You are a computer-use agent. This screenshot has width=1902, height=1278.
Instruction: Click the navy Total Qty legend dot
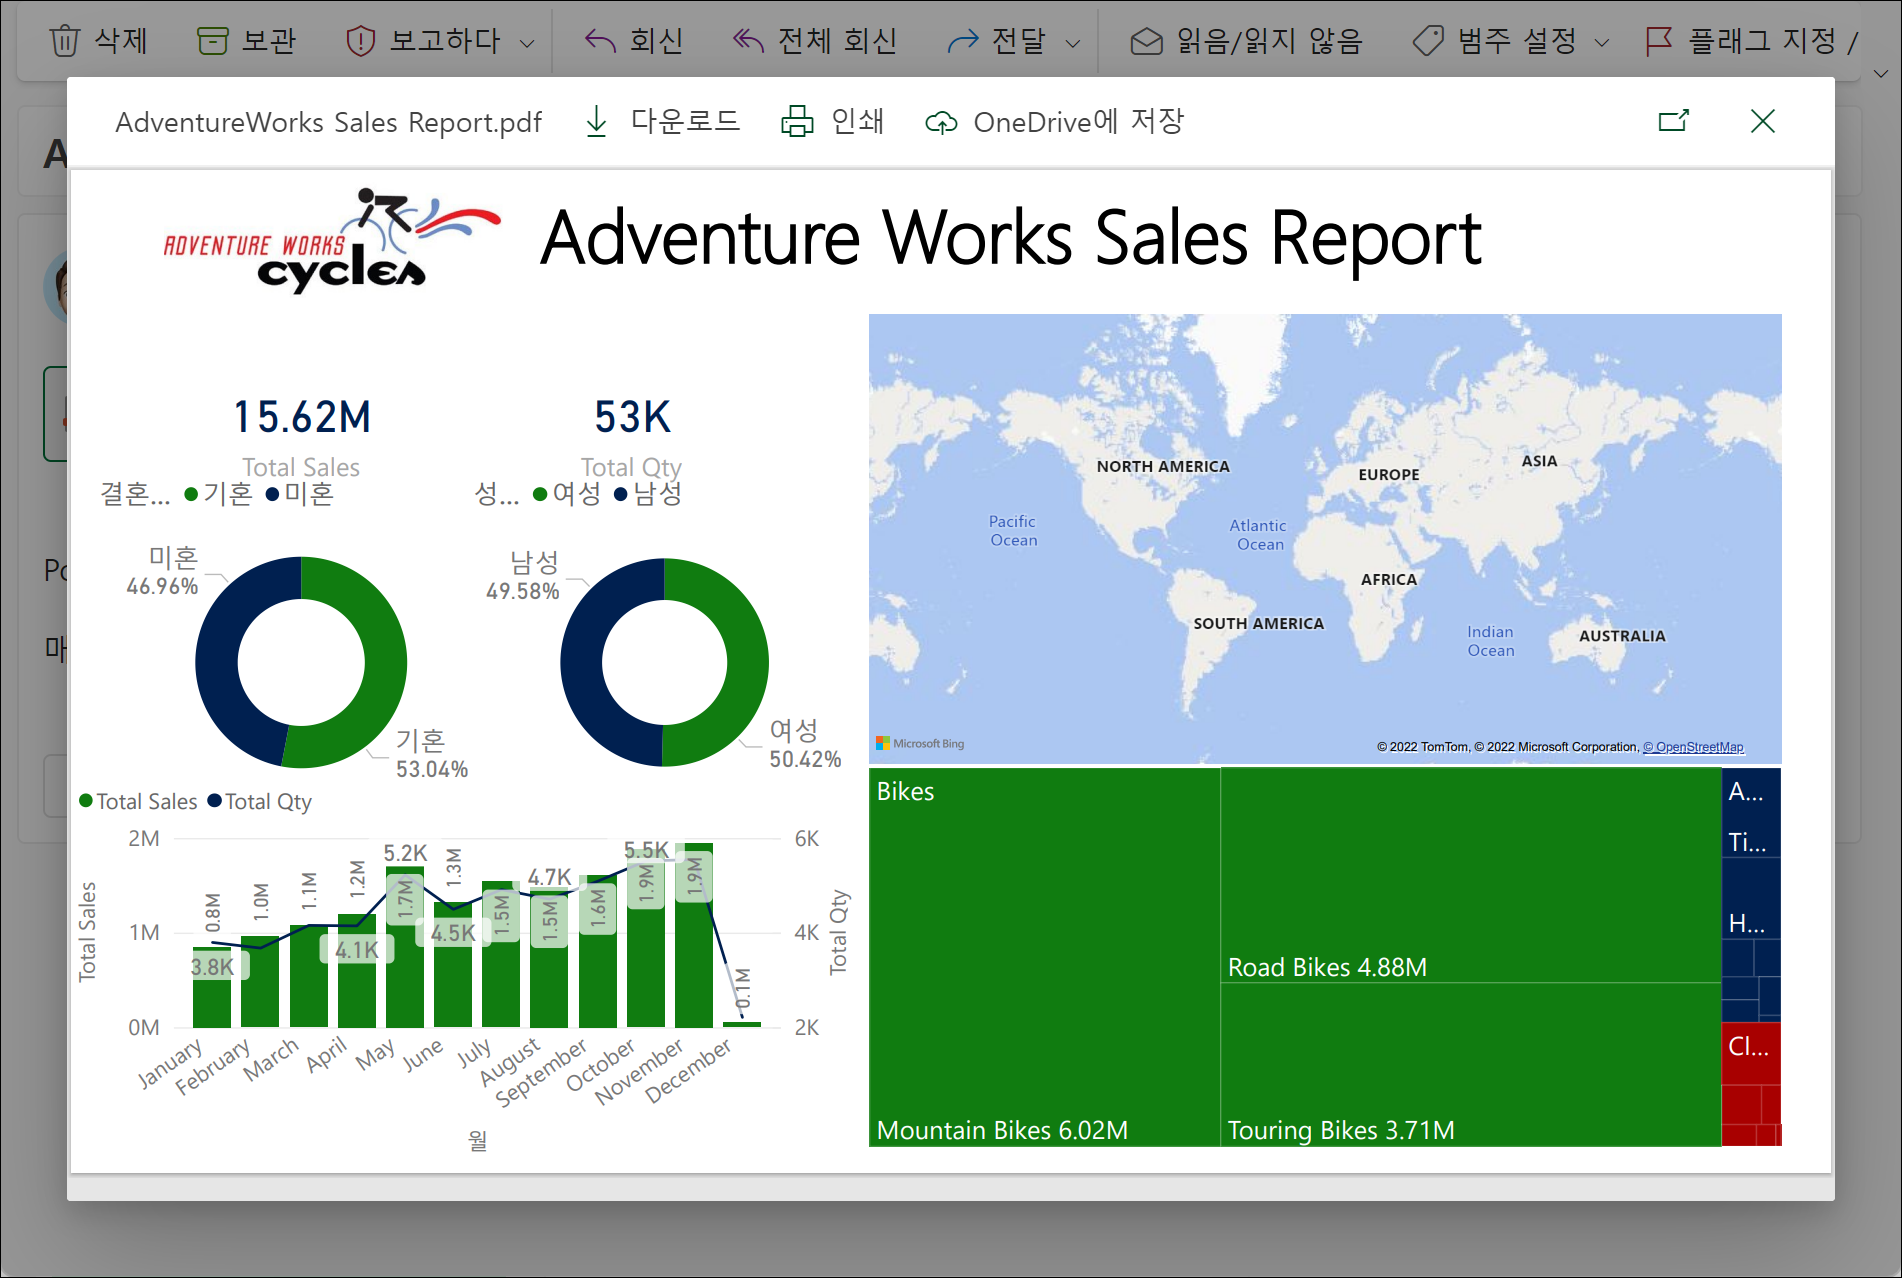[214, 800]
